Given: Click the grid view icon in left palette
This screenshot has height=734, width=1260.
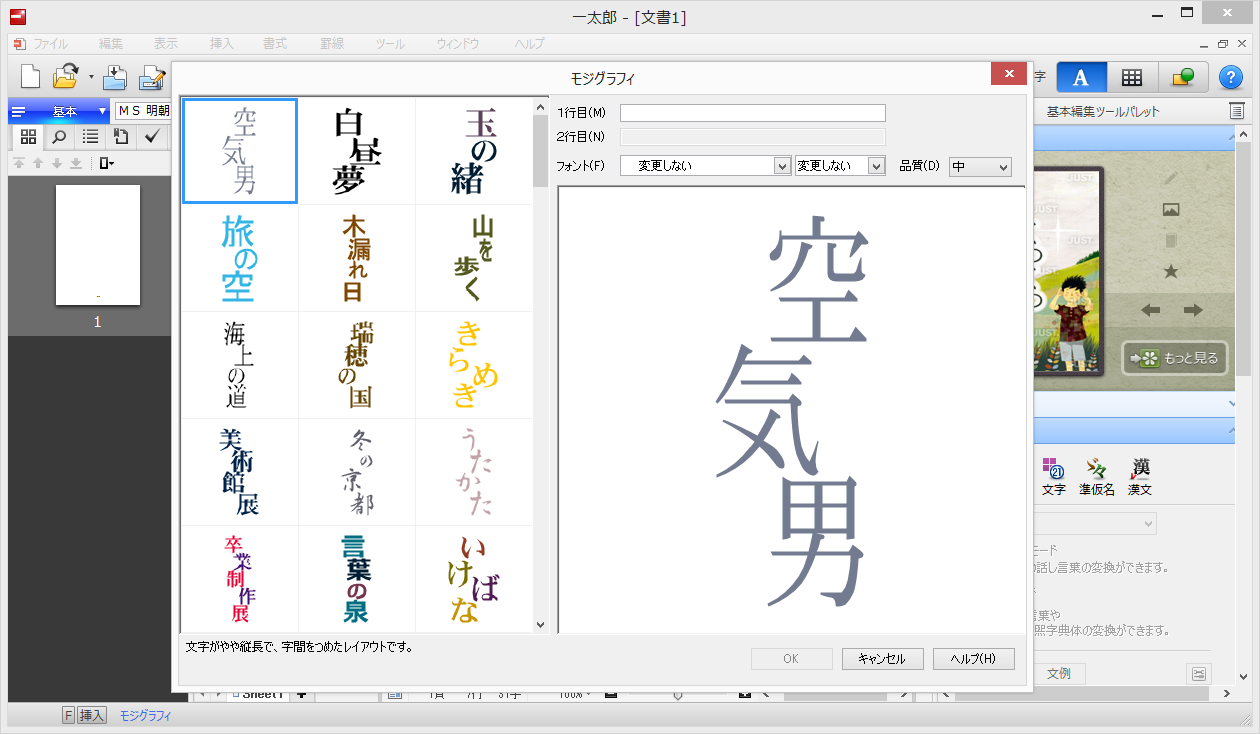Looking at the screenshot, I should [x=27, y=137].
